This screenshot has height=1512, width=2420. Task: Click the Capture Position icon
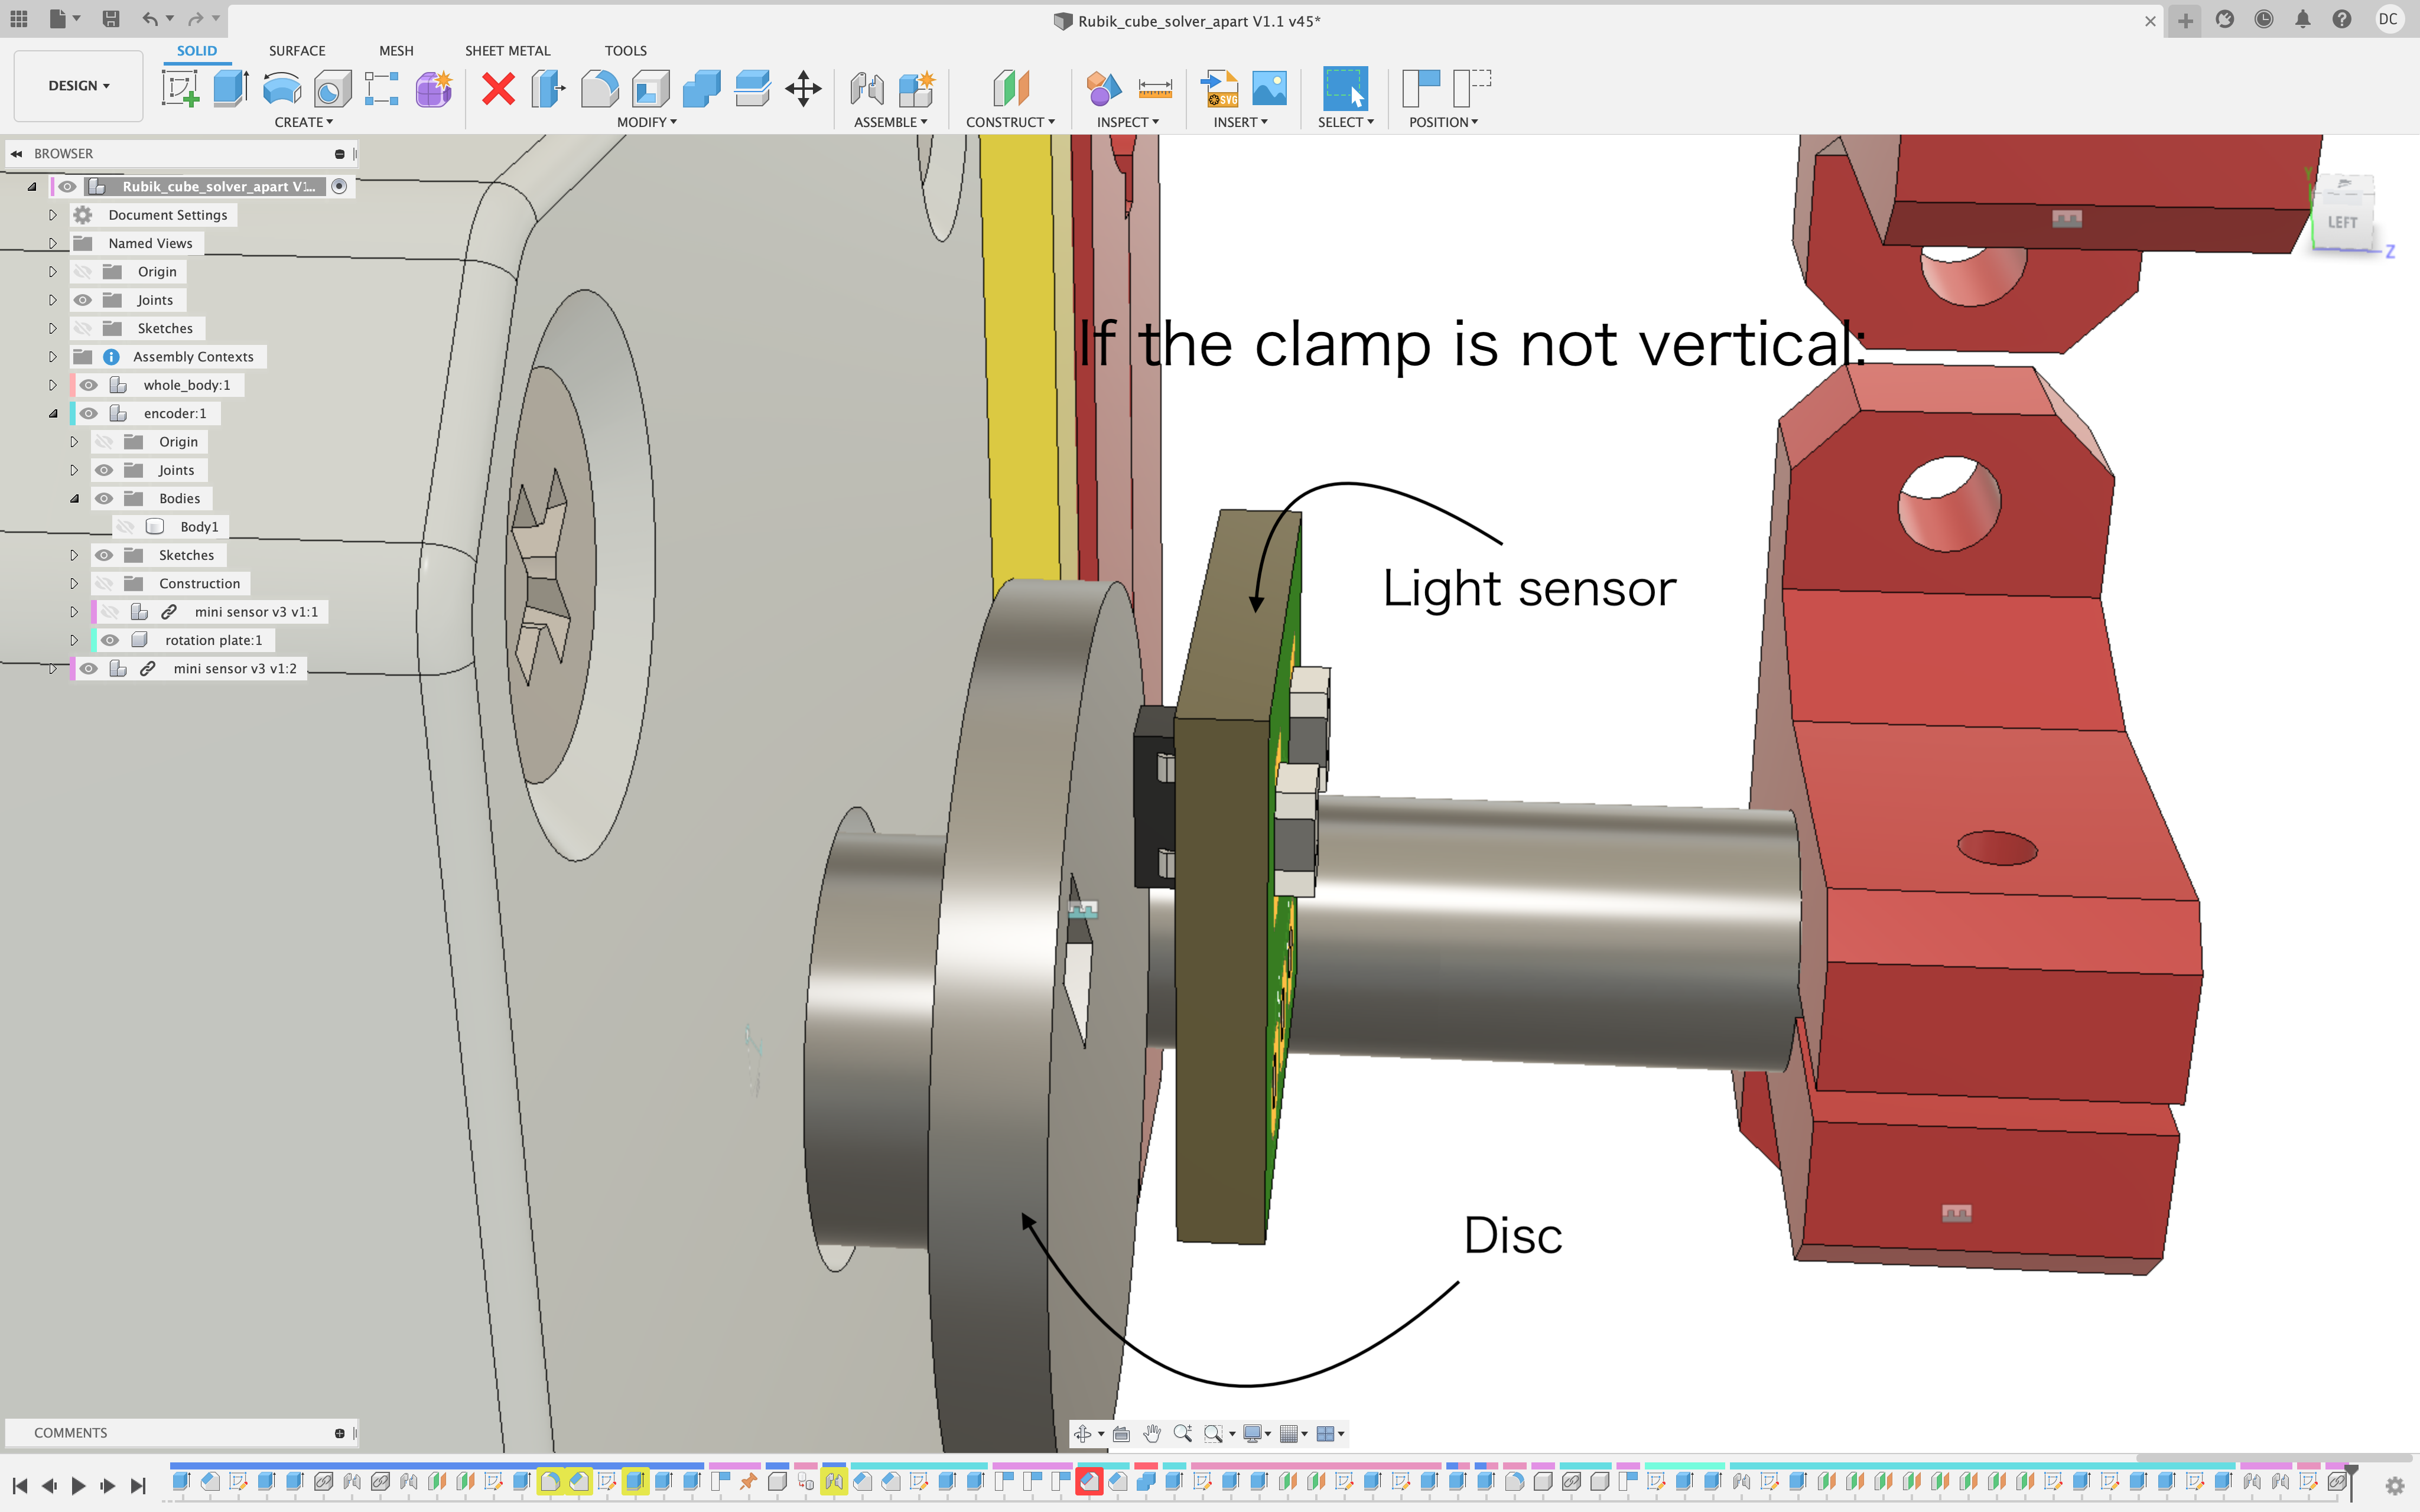(x=1421, y=88)
